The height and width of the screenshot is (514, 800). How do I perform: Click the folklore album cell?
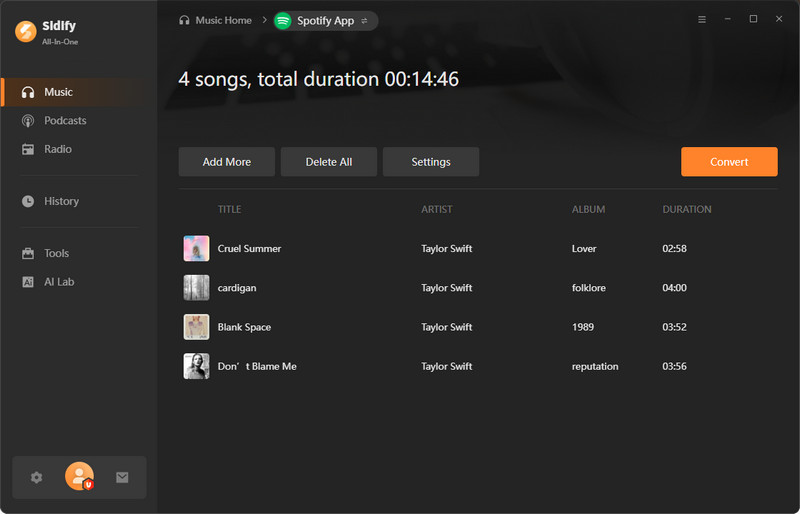pos(588,288)
